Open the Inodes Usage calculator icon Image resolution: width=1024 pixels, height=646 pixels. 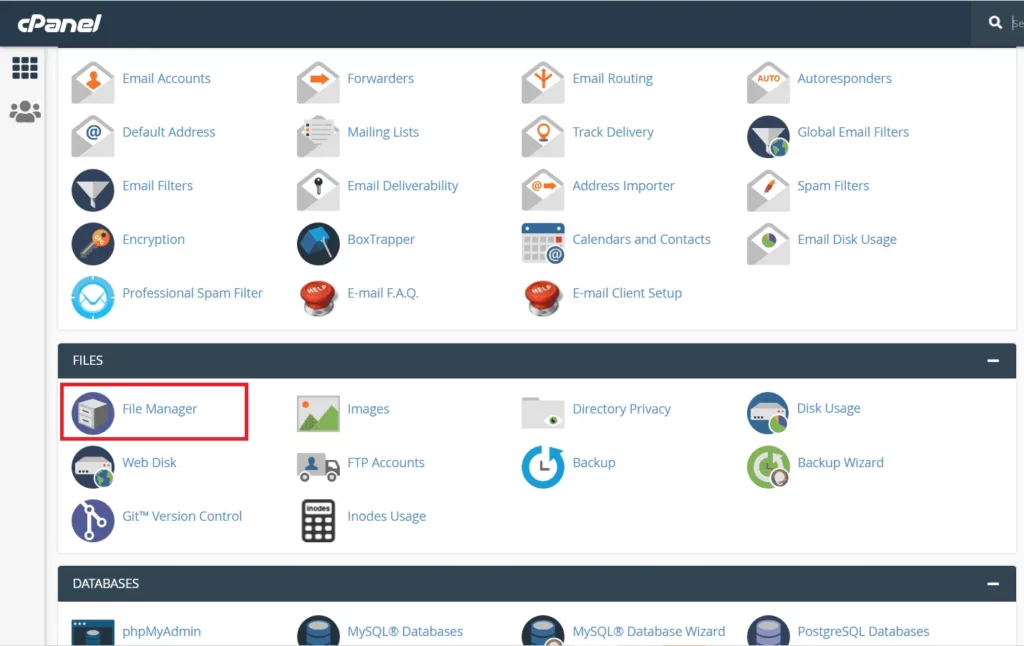[318, 521]
